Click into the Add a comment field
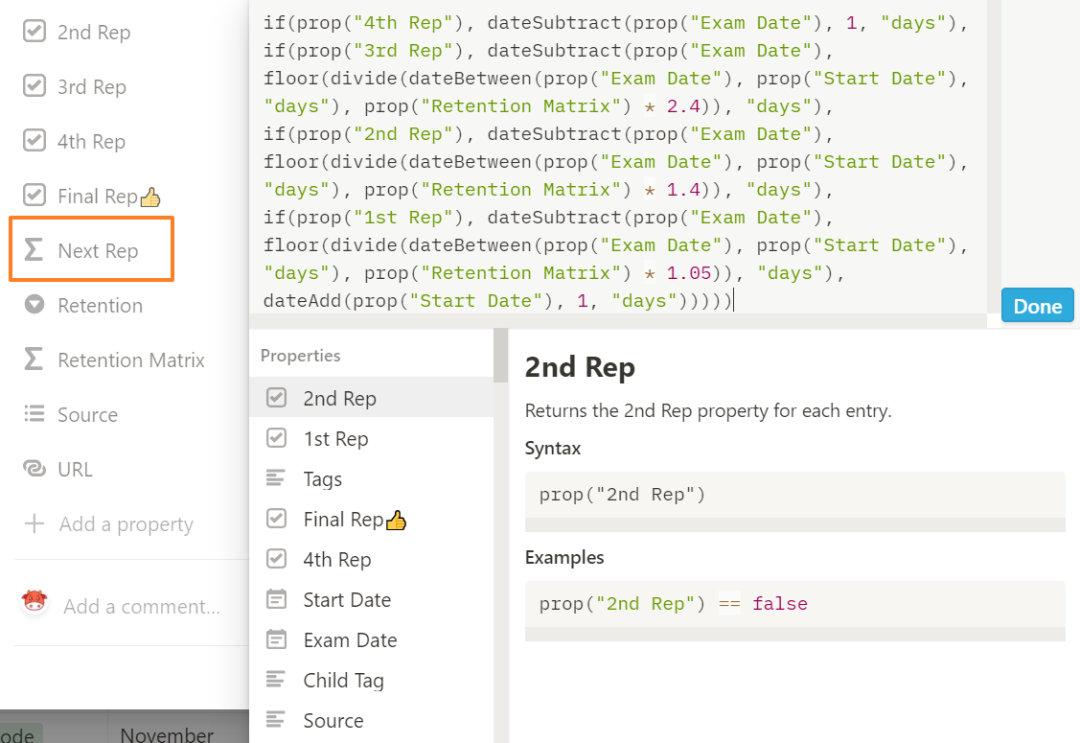The height and width of the screenshot is (743, 1080). click(x=141, y=606)
